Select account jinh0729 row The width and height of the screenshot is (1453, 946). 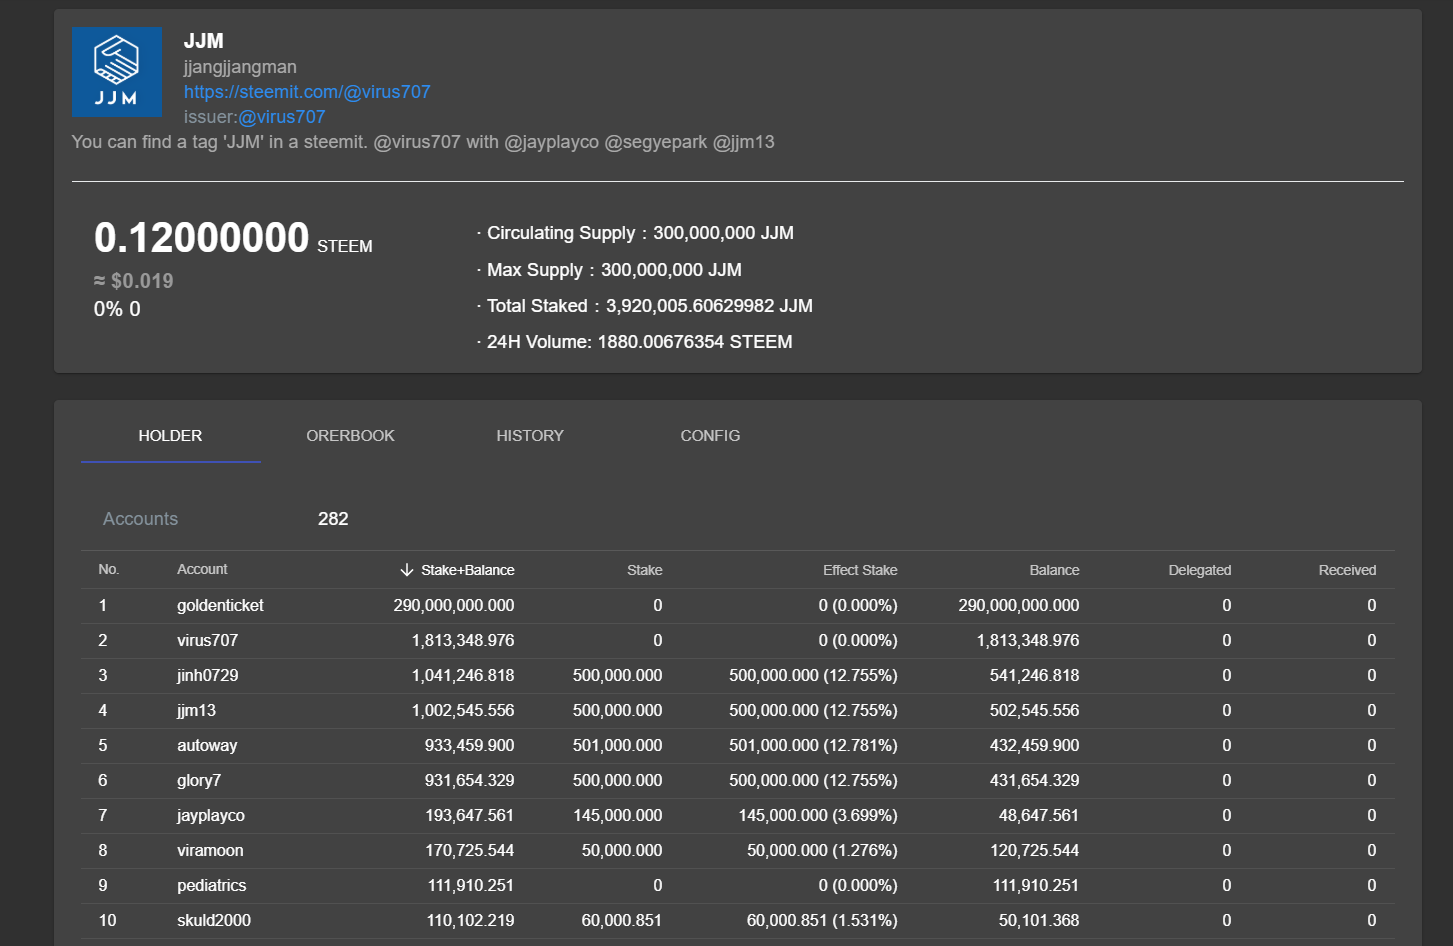[738, 676]
